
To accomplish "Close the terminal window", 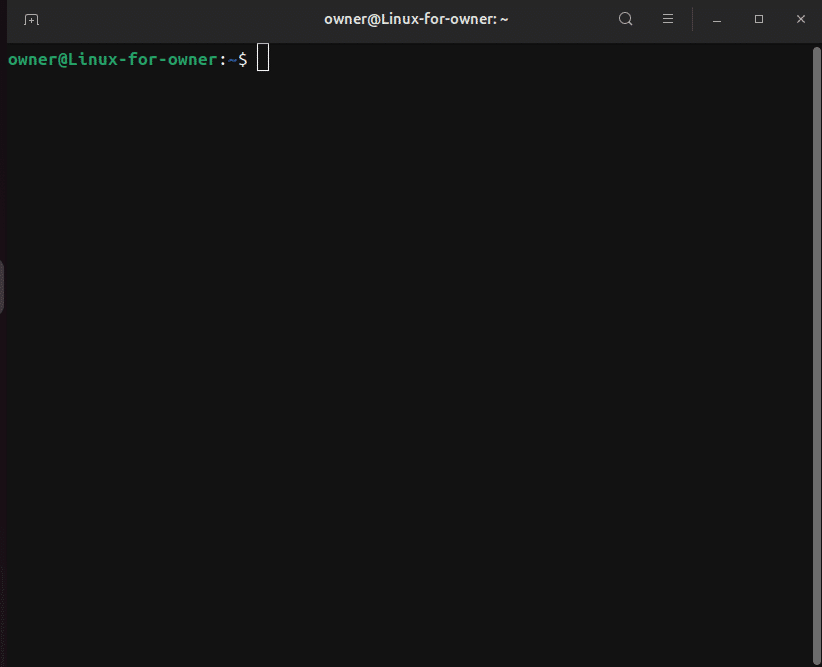I will click(801, 19).
